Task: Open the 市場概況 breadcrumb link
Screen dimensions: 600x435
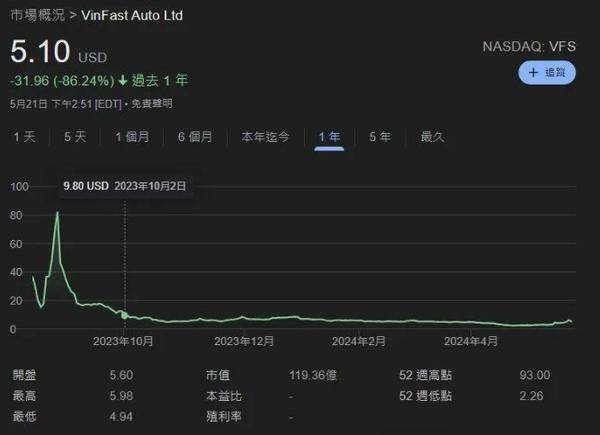Action: pyautogui.click(x=39, y=16)
